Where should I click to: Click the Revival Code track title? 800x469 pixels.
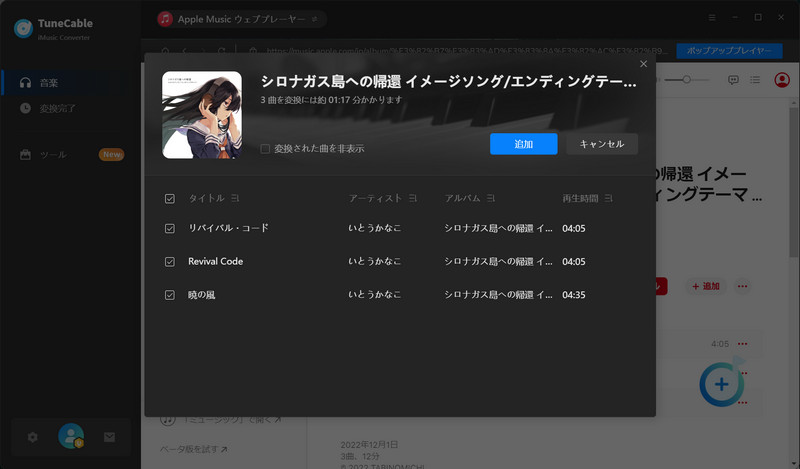click(x=215, y=261)
